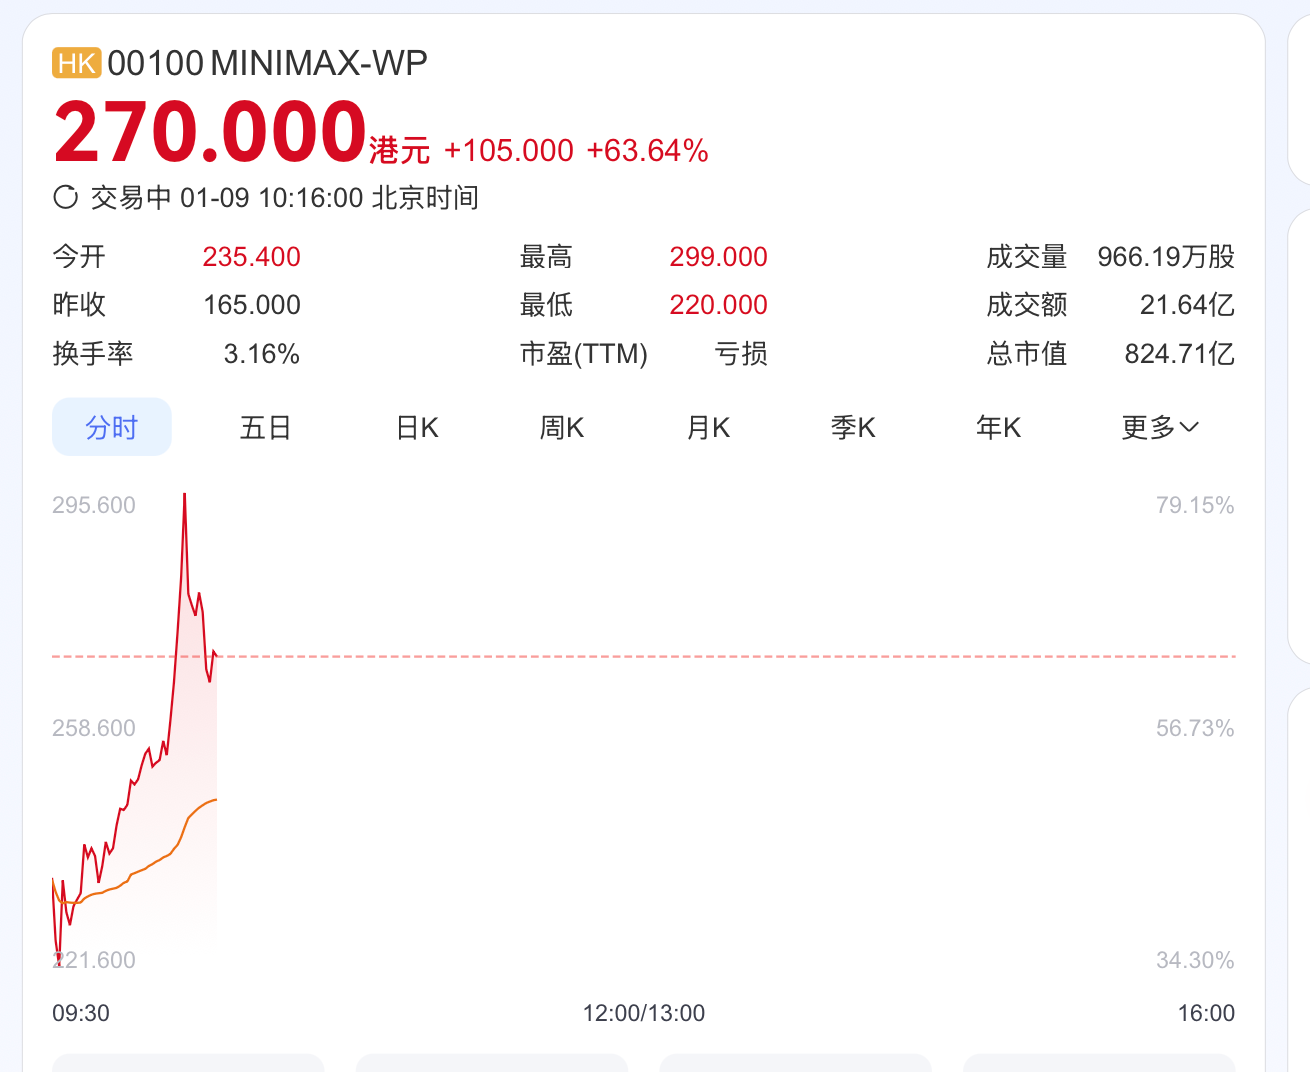Viewport: 1310px width, 1072px height.
Task: Click the orange HK market badge
Action: pos(76,64)
